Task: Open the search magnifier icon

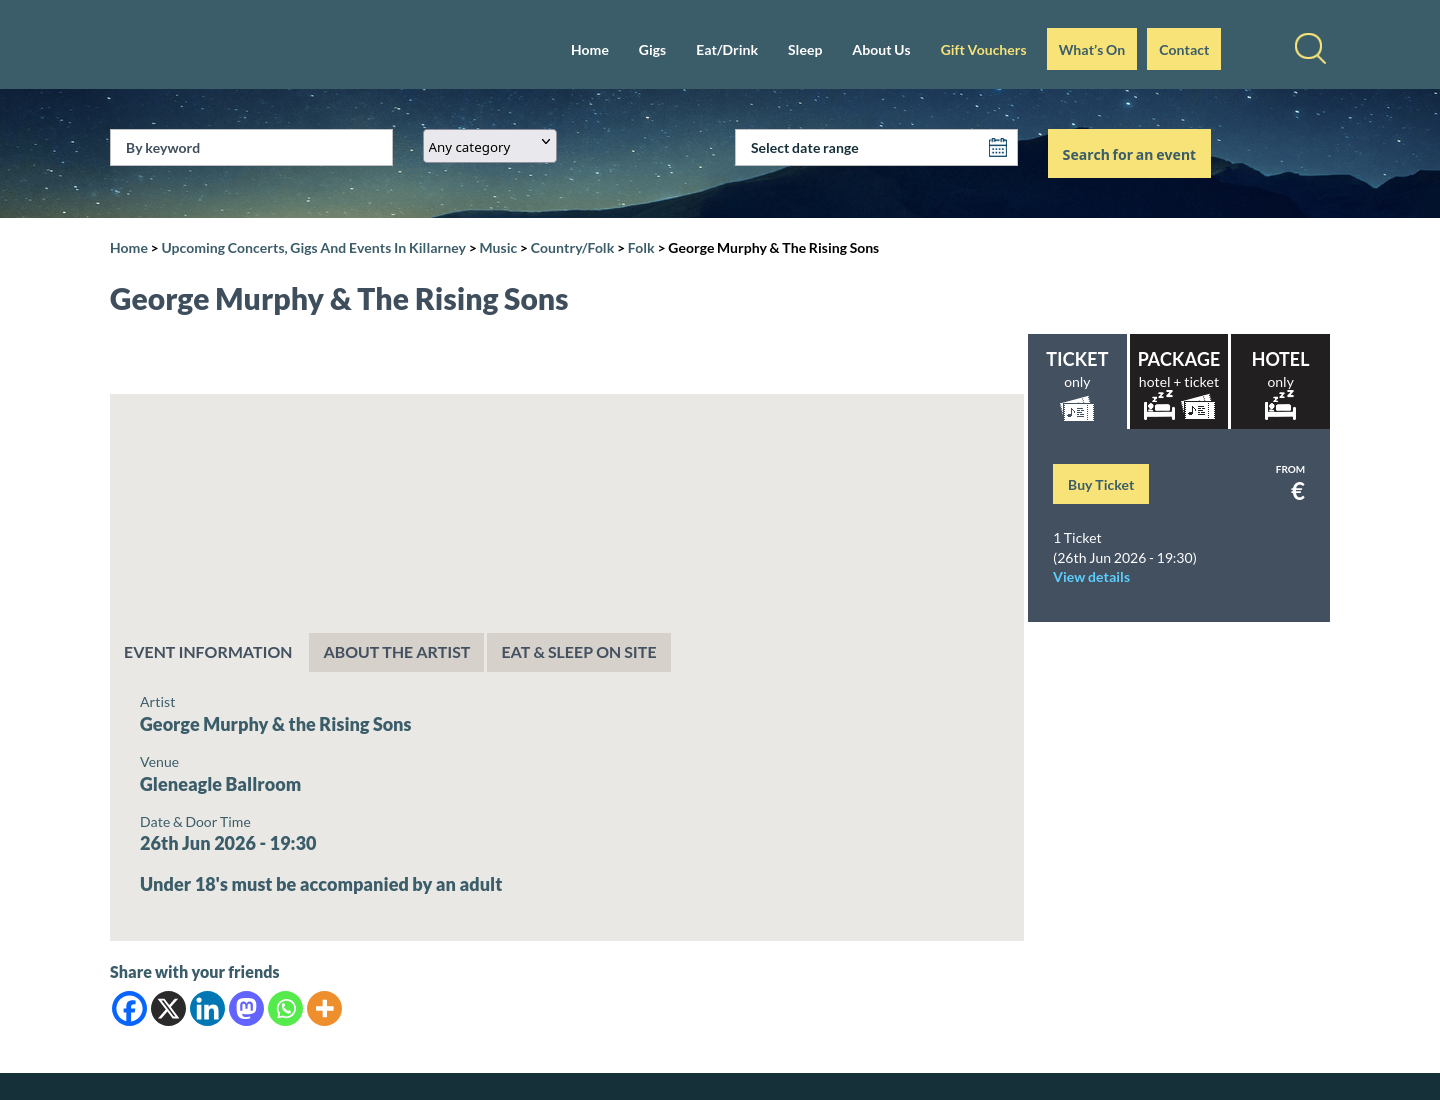Action: (x=1310, y=48)
